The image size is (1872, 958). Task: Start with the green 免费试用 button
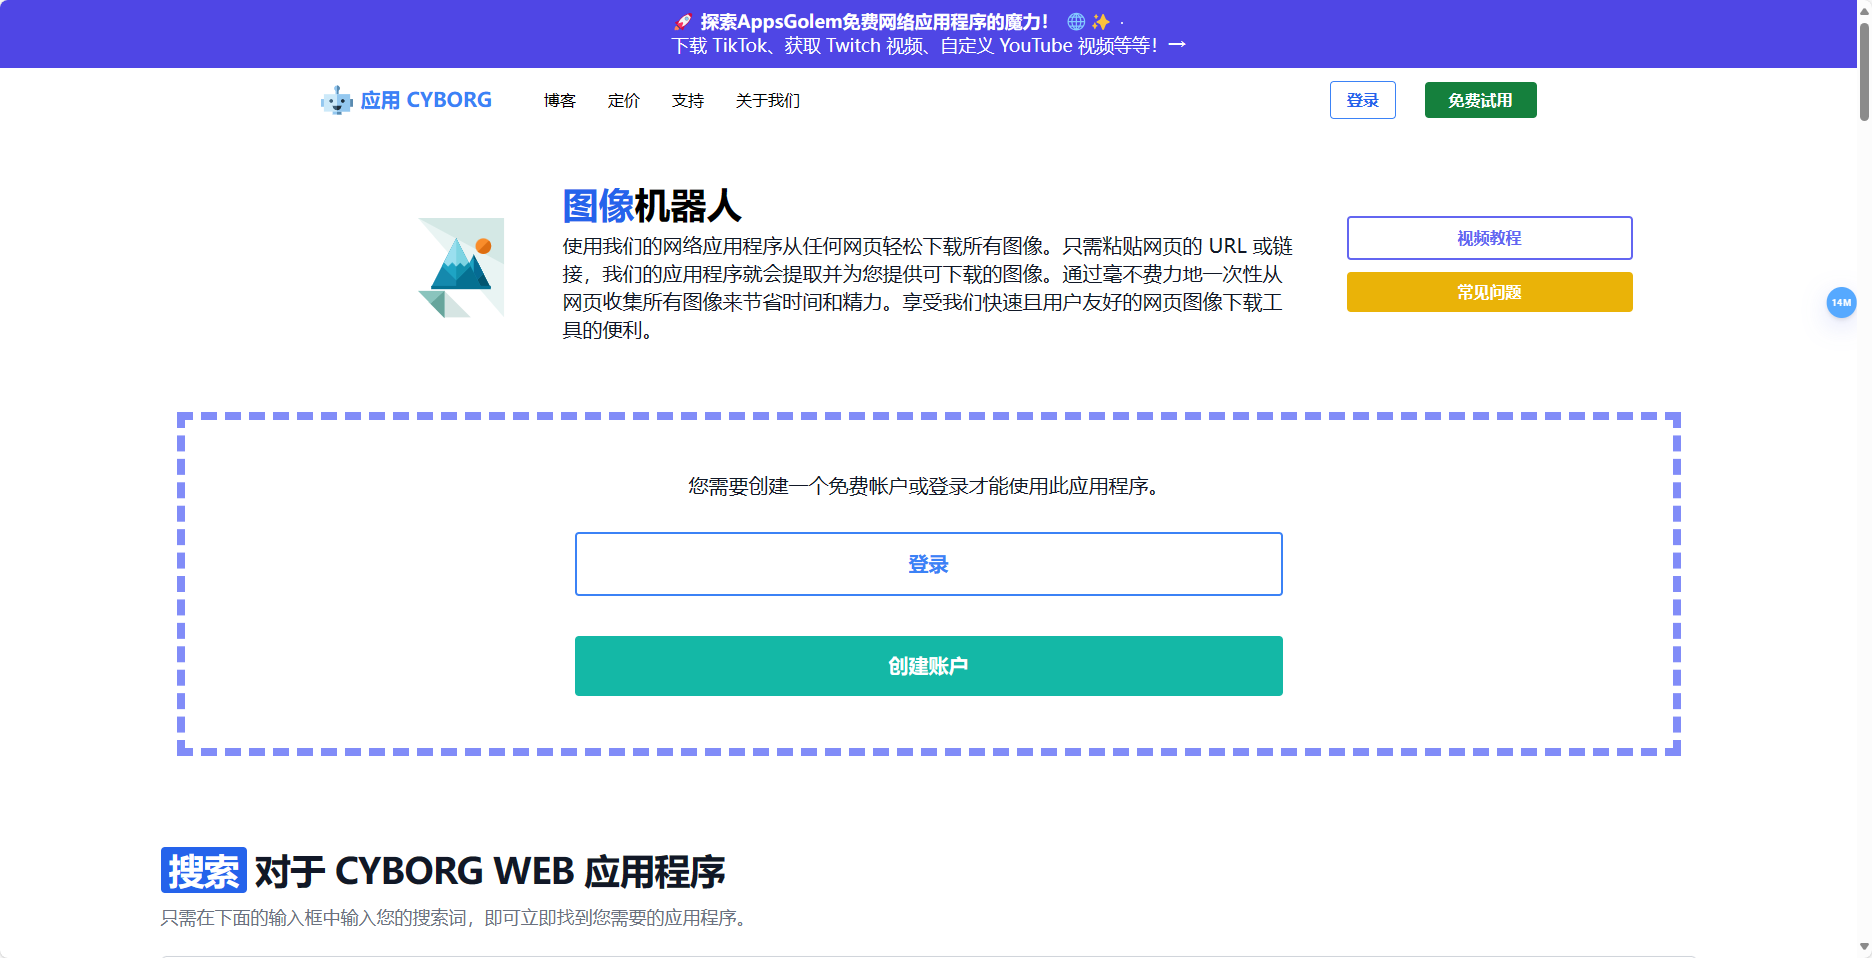(x=1481, y=100)
